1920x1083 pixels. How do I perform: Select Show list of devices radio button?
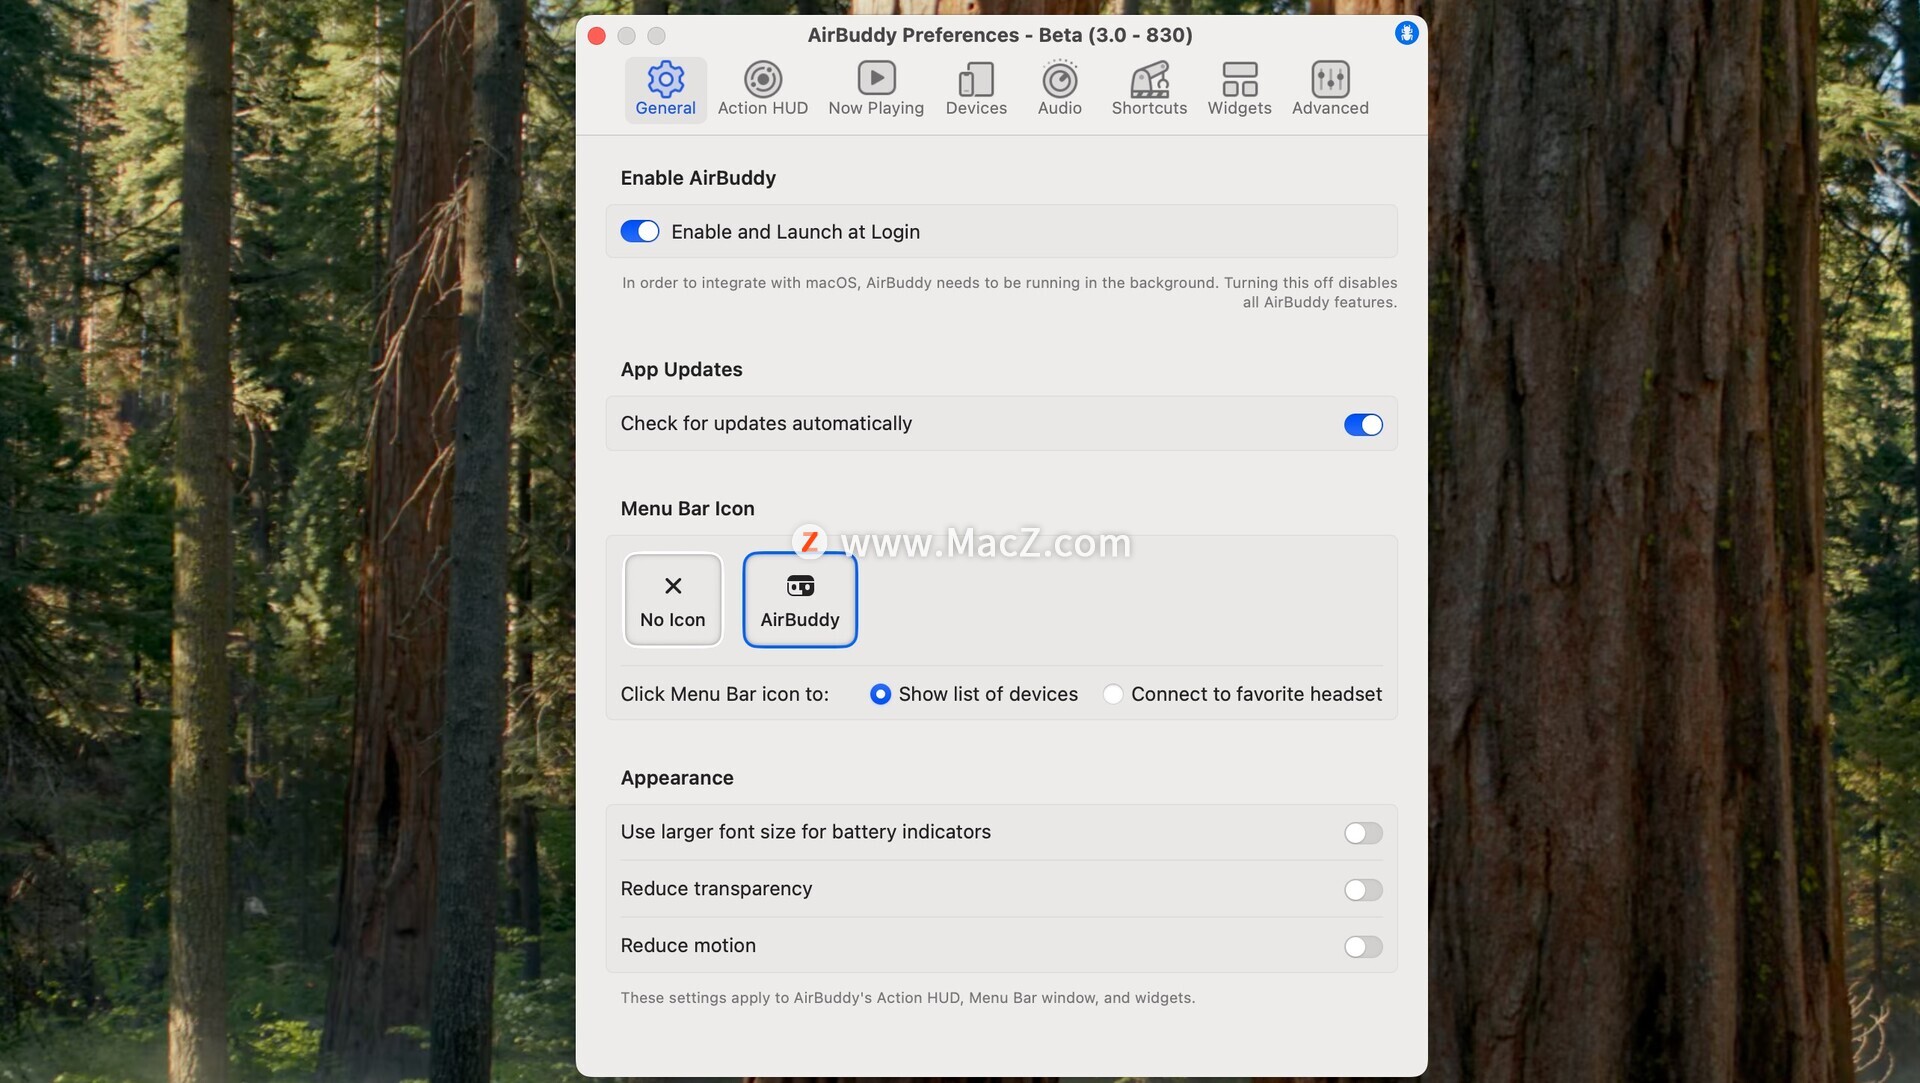click(x=880, y=694)
